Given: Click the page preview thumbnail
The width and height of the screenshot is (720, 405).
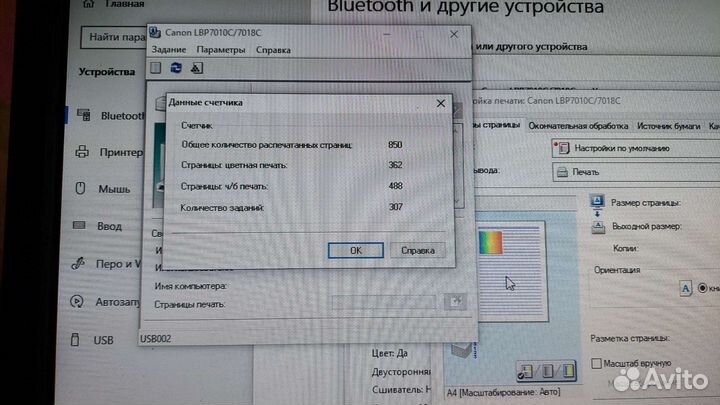Looking at the screenshot, I should point(512,271).
